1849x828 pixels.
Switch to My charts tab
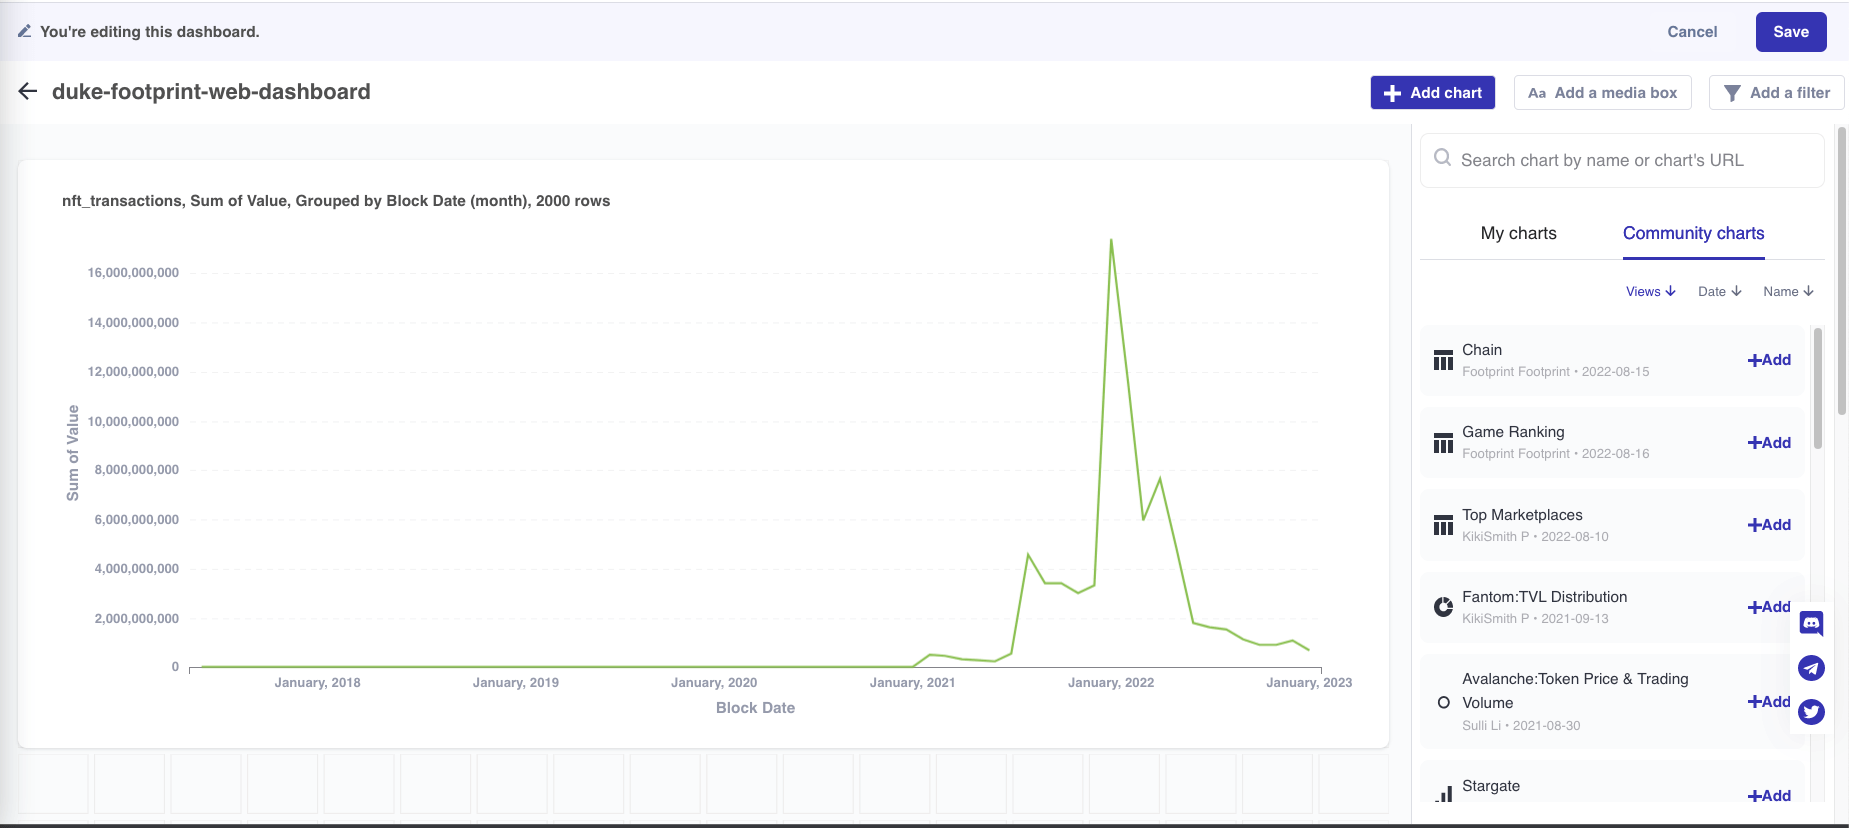[1518, 233]
